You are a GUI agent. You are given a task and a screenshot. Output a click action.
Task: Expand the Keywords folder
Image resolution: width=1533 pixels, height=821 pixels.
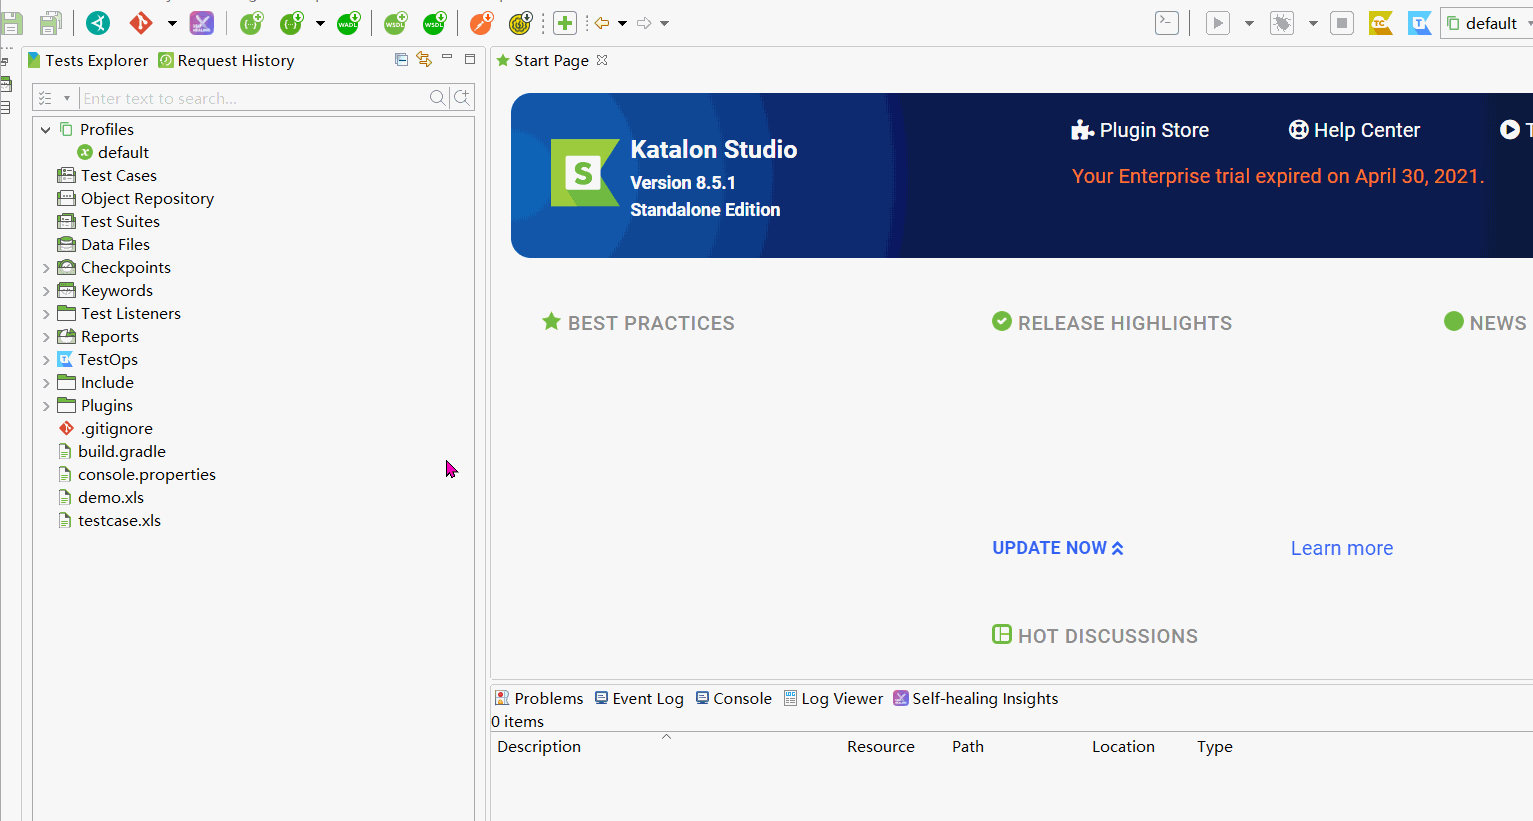[x=46, y=291]
